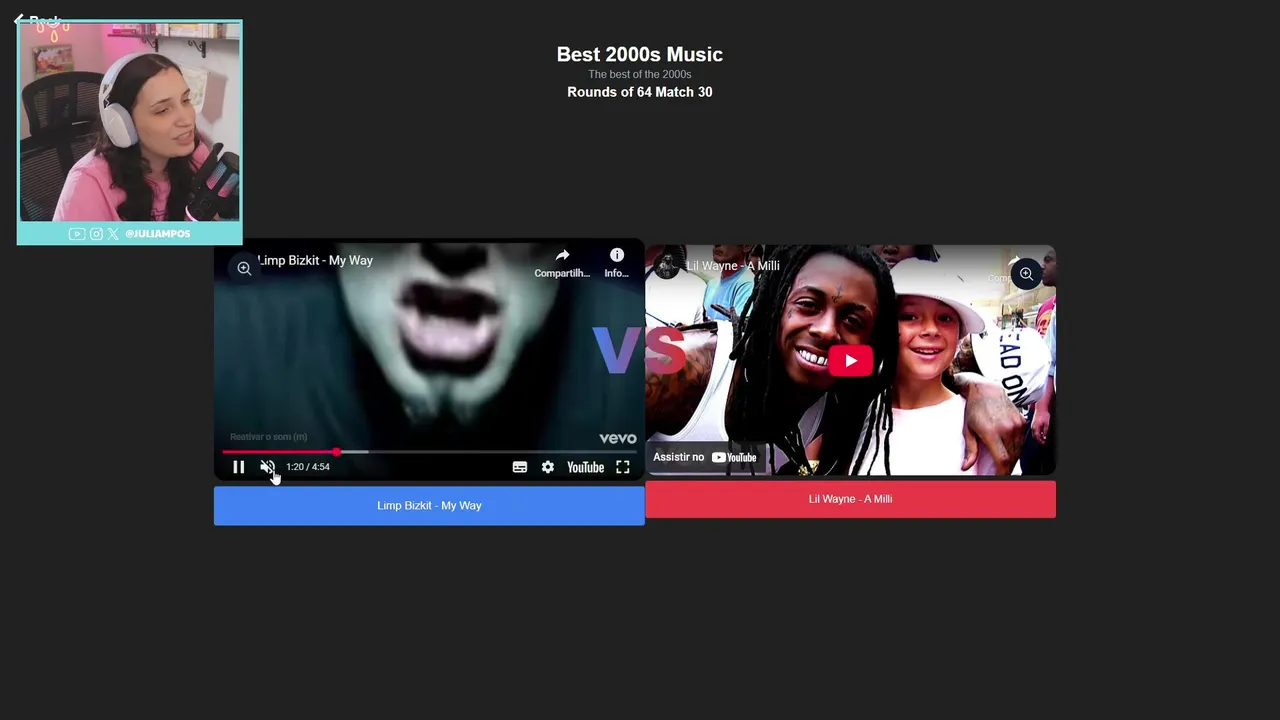Zoom the Limp Bizkit video panel

[x=244, y=268]
